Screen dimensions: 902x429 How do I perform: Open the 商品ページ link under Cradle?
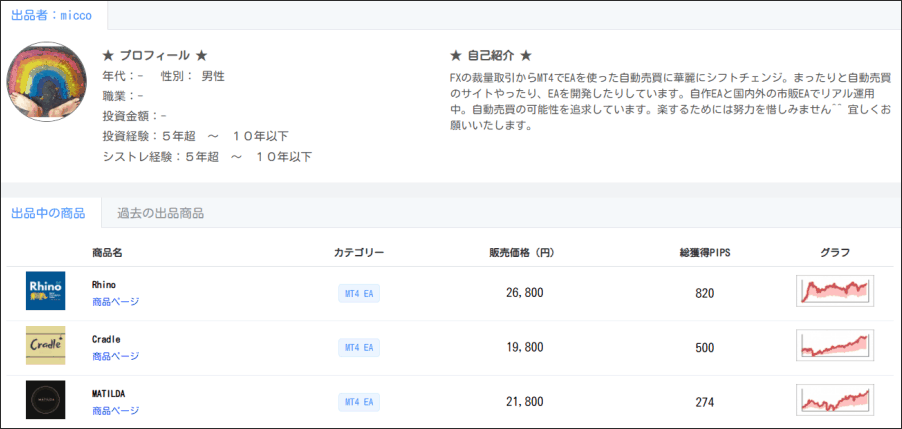[115, 356]
